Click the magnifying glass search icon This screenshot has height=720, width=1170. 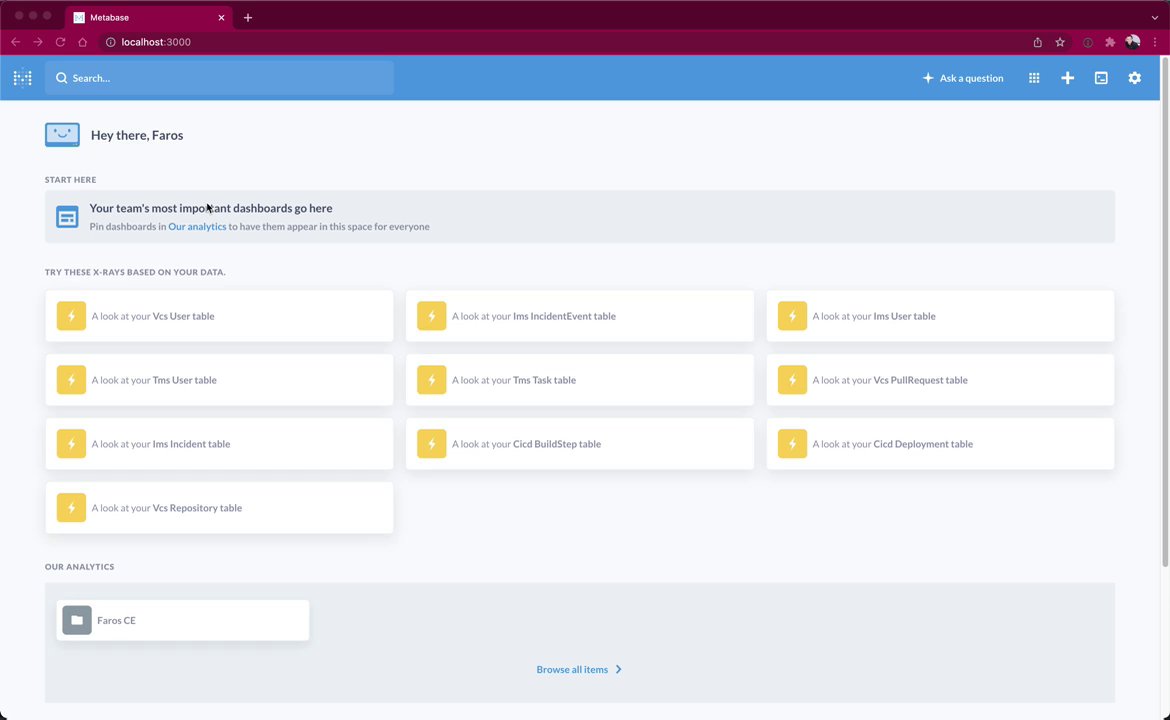(61, 78)
